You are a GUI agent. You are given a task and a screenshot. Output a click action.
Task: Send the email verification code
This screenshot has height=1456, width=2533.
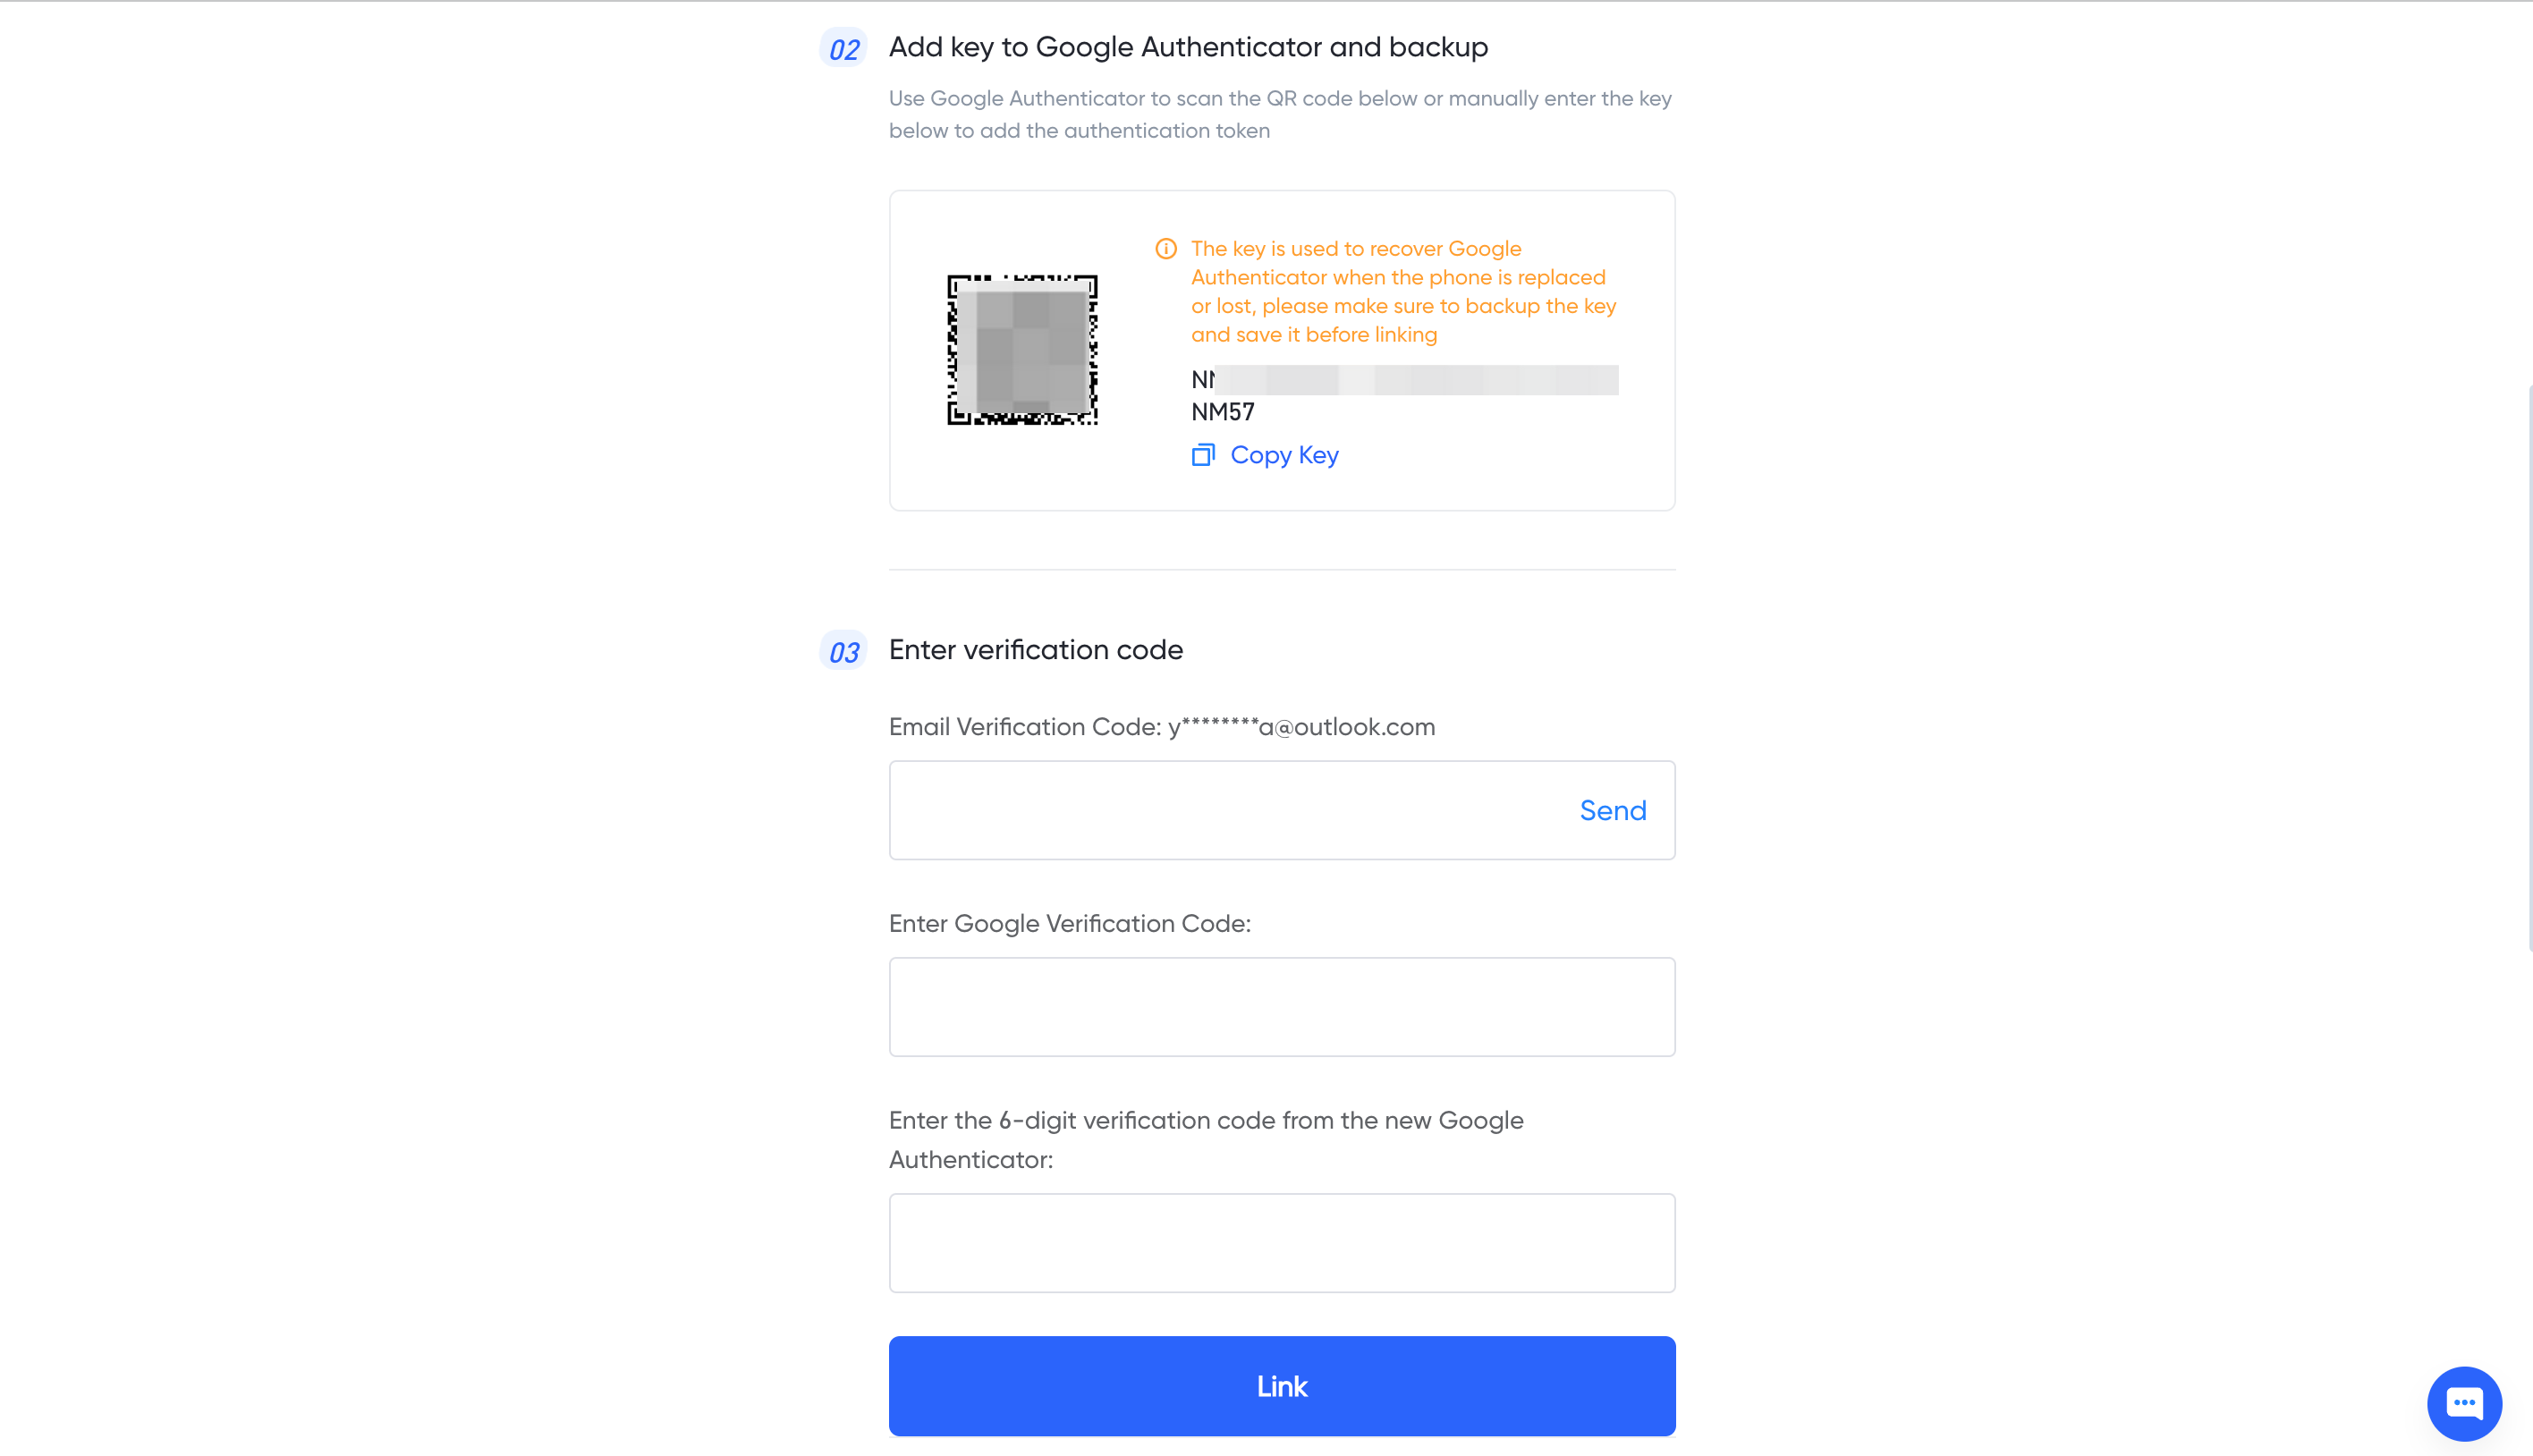point(1612,810)
